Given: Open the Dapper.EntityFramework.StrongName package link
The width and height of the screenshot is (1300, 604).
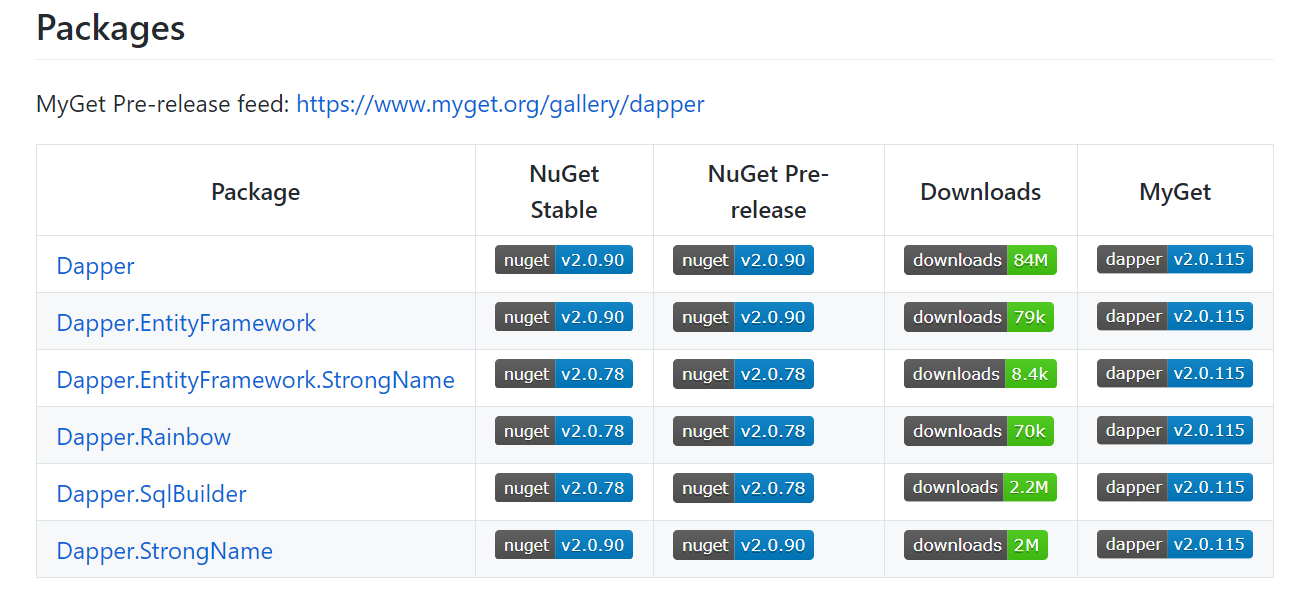Looking at the screenshot, I should pyautogui.click(x=255, y=380).
